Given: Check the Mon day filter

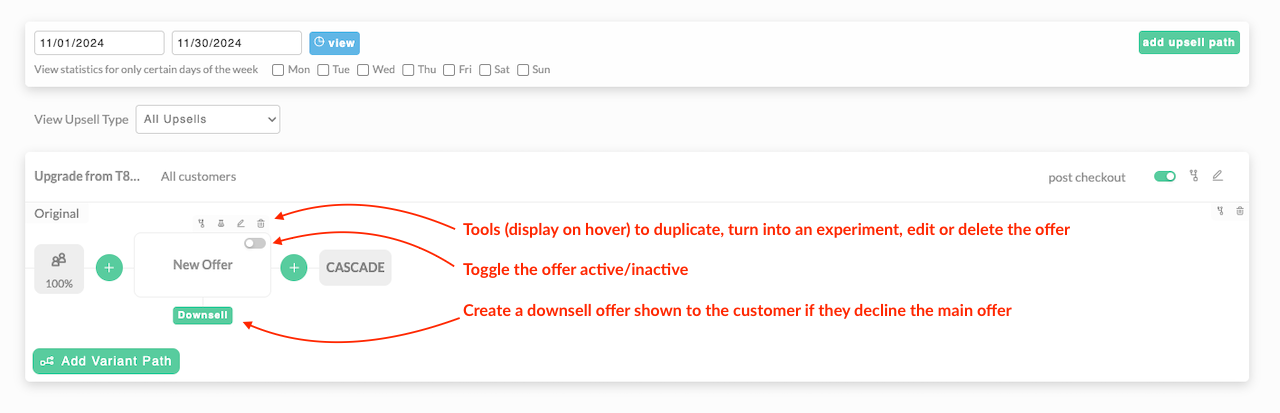Looking at the screenshot, I should tap(278, 70).
